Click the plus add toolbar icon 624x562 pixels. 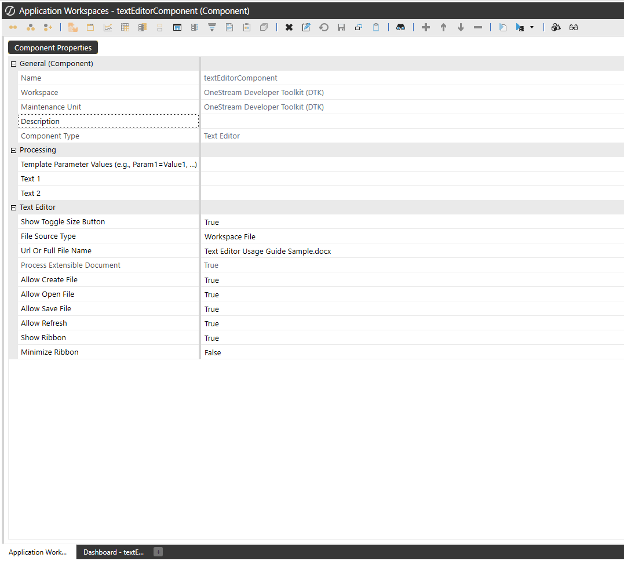click(x=426, y=27)
